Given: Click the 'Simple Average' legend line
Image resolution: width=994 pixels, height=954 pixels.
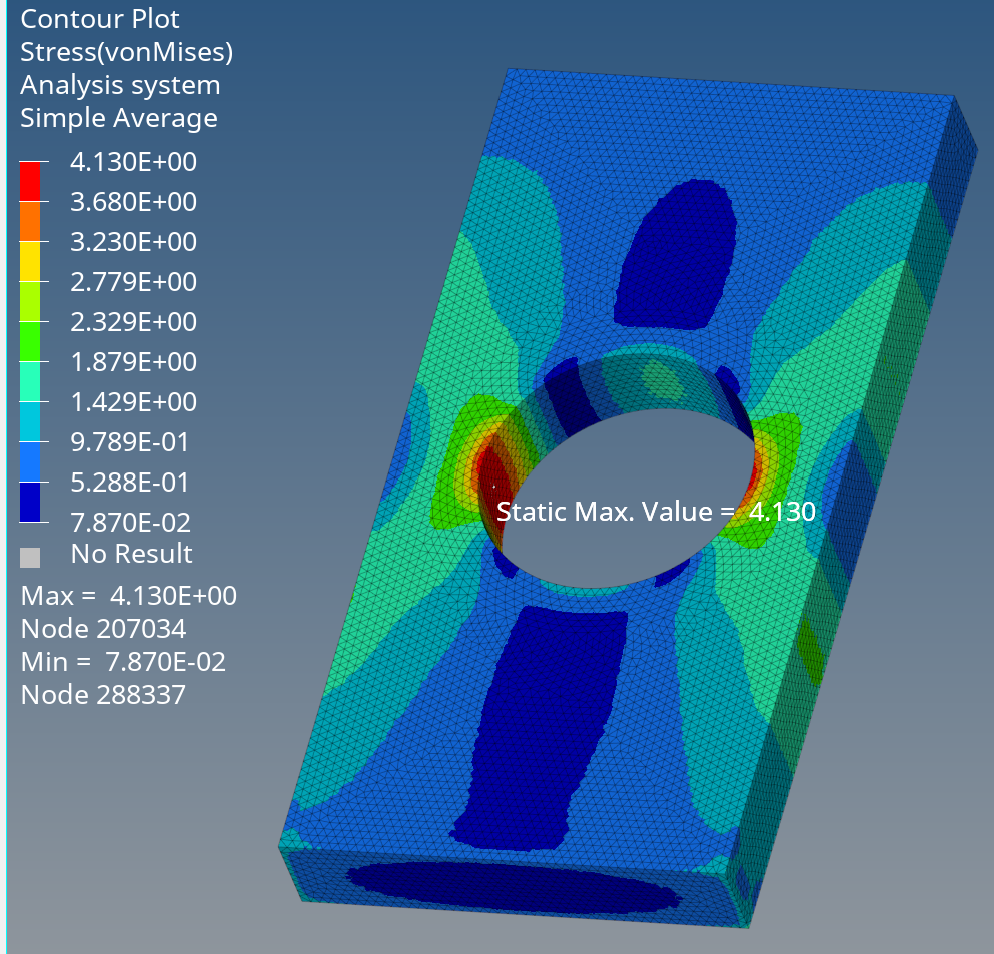Looking at the screenshot, I should point(119,119).
